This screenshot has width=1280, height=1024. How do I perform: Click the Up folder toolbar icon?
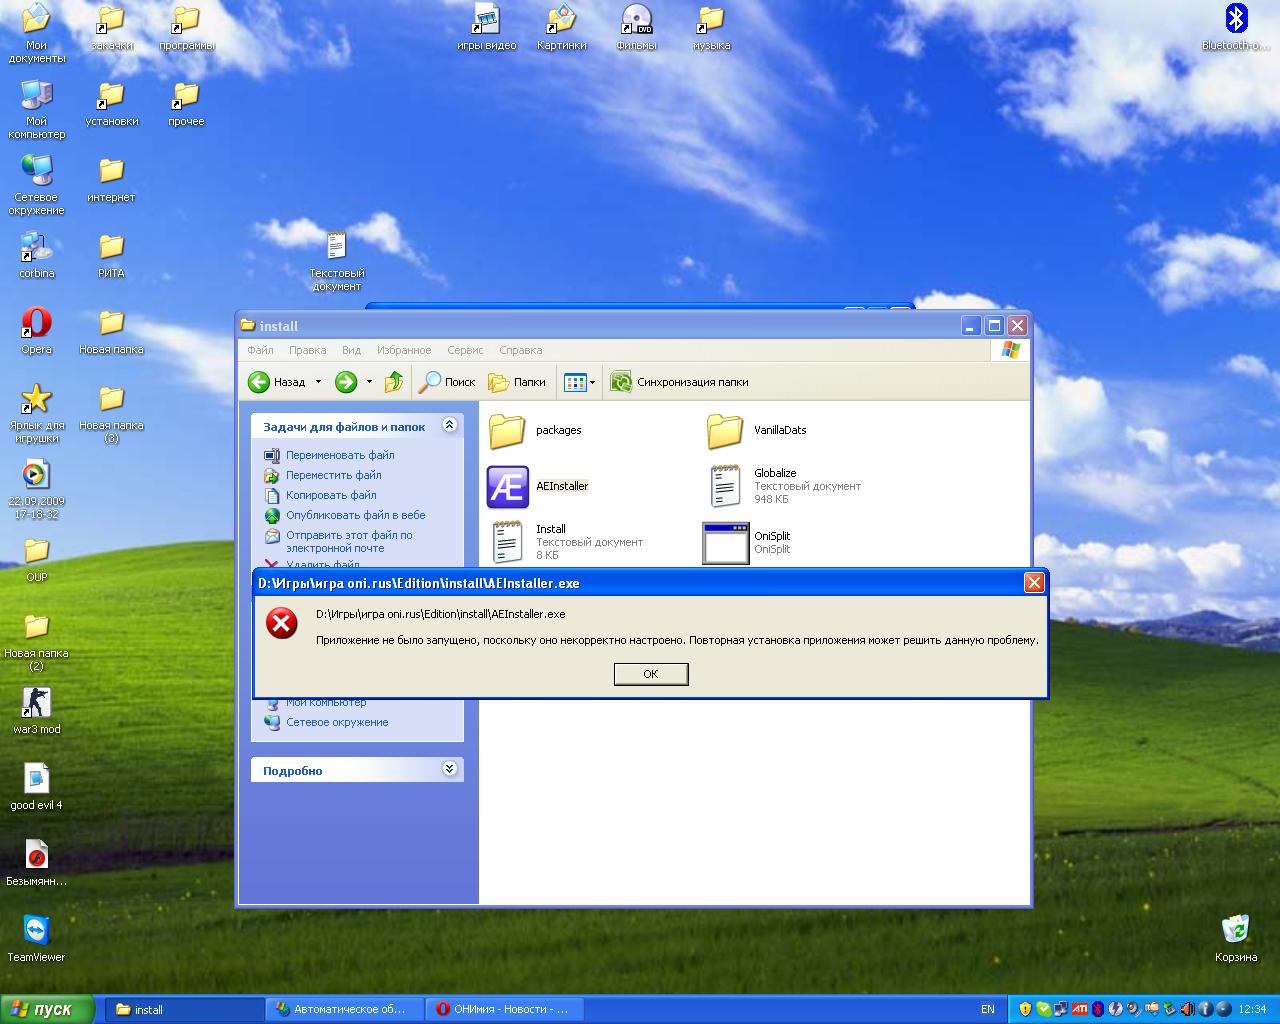[394, 382]
